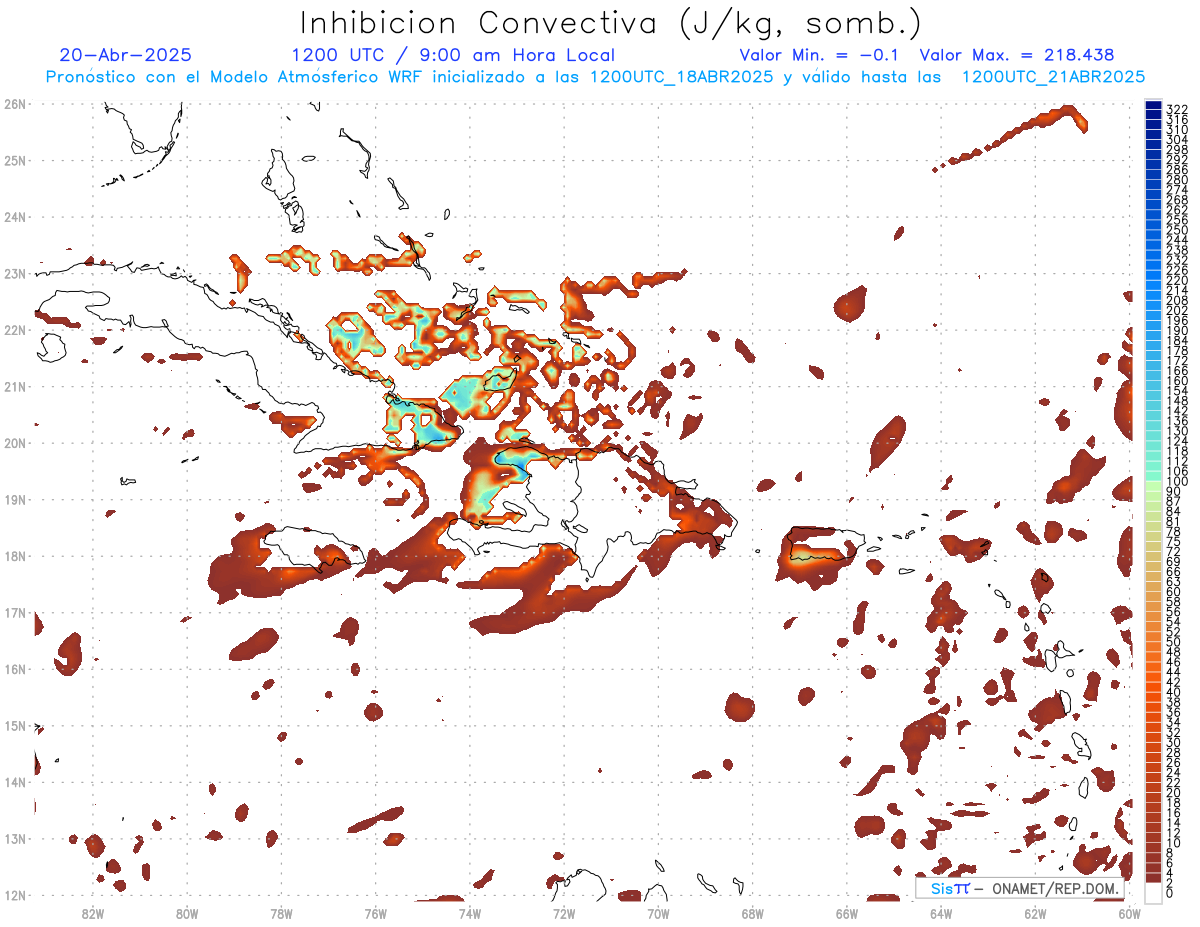
Task: Click the "ONAMET/REP.DOM." credit label
Action: point(1057,888)
